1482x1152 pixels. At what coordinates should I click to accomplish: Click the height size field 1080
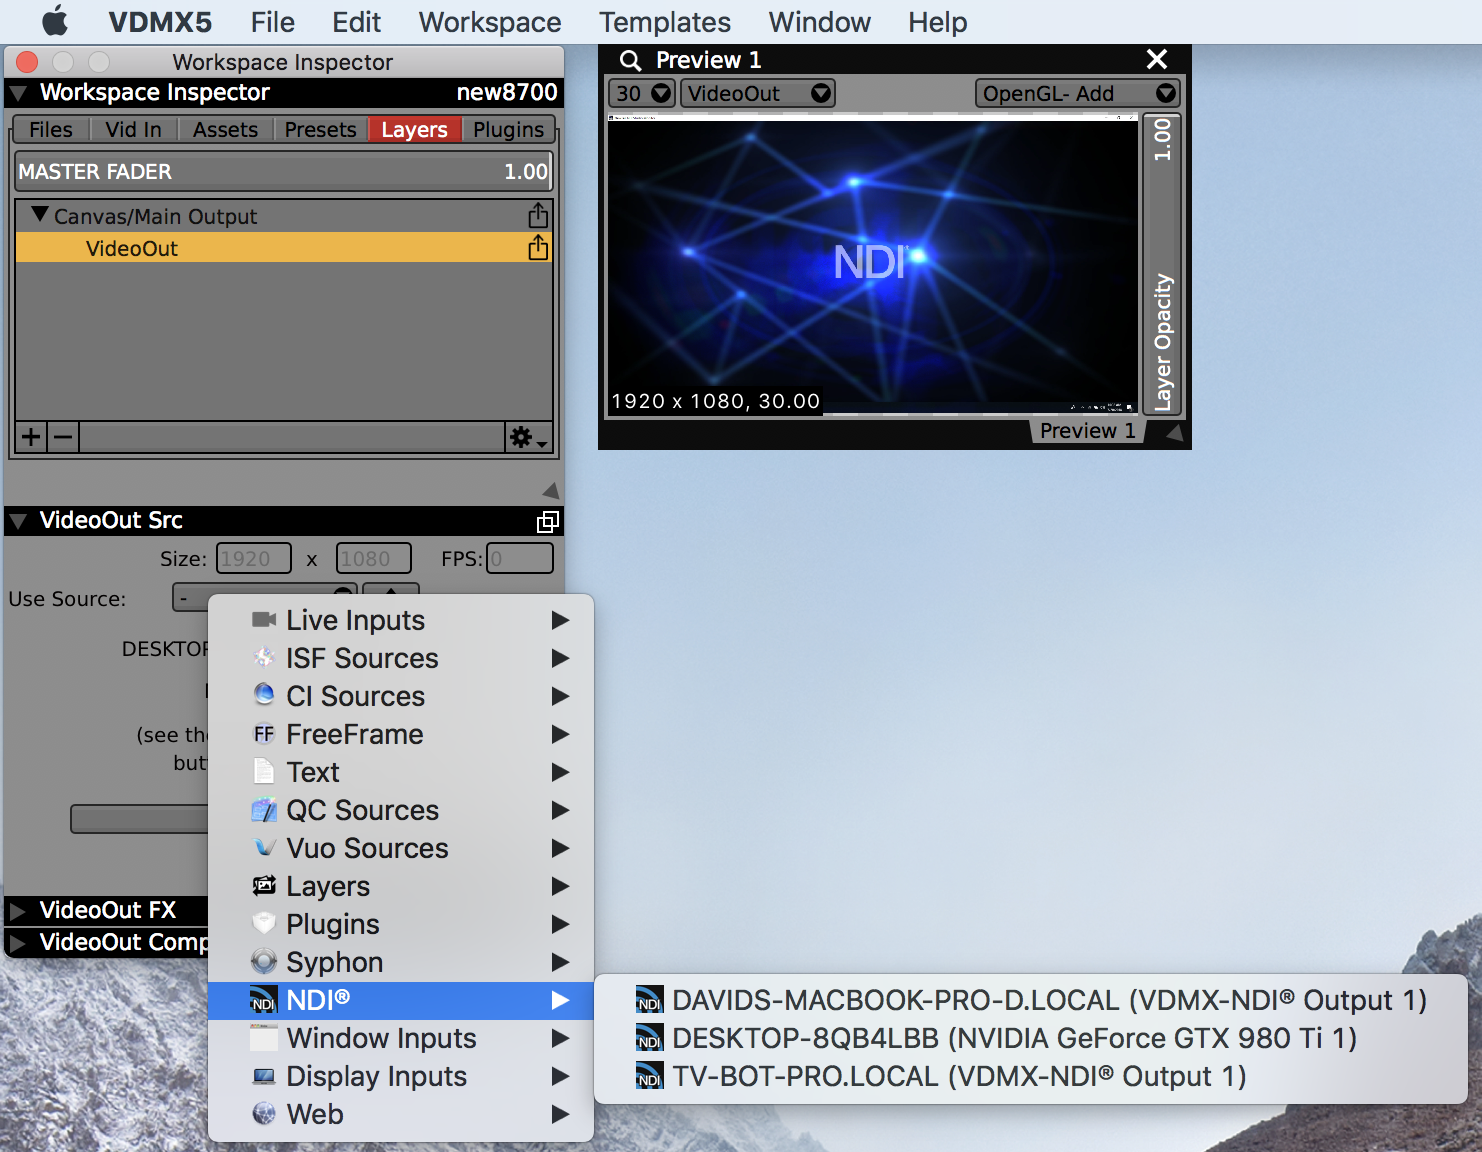click(x=374, y=558)
